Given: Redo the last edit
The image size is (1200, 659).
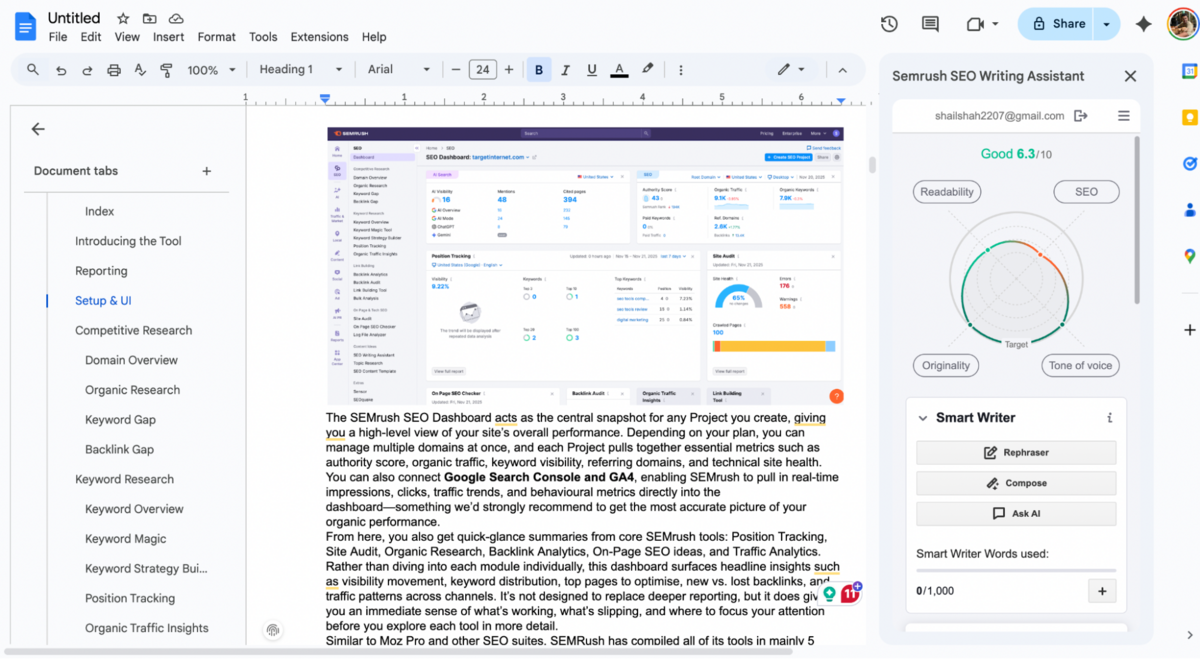Looking at the screenshot, I should (x=87, y=70).
